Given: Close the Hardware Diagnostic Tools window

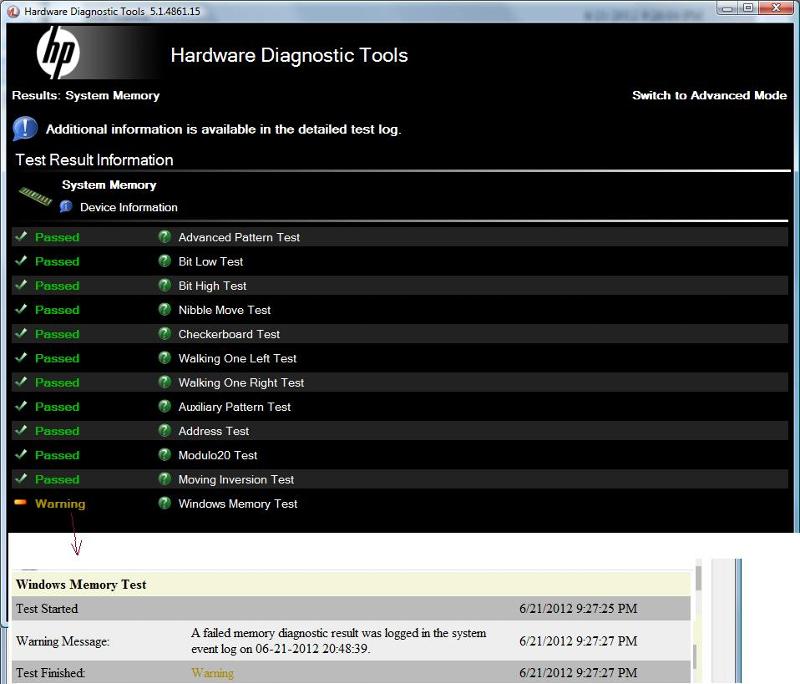Looking at the screenshot, I should coord(773,8).
